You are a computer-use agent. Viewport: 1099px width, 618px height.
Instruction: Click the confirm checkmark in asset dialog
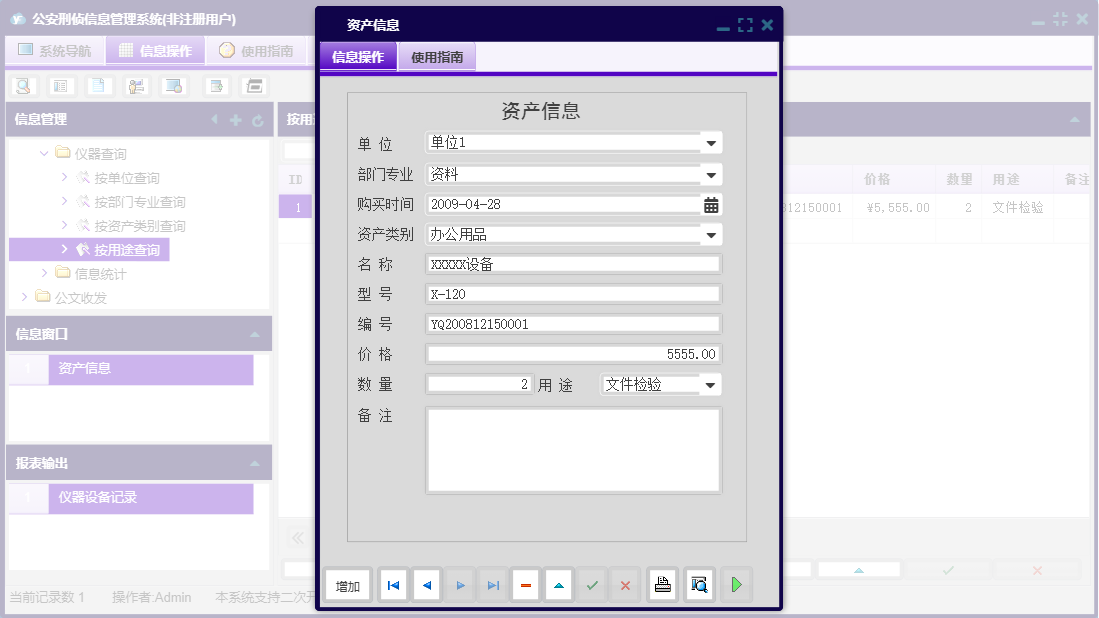(591, 585)
